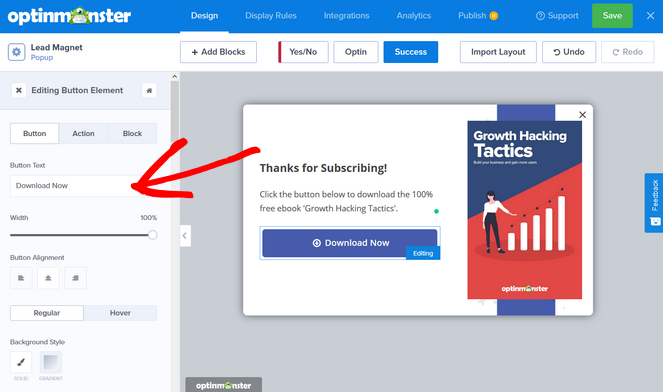
Task: Go to the home panel icon
Action: click(149, 90)
